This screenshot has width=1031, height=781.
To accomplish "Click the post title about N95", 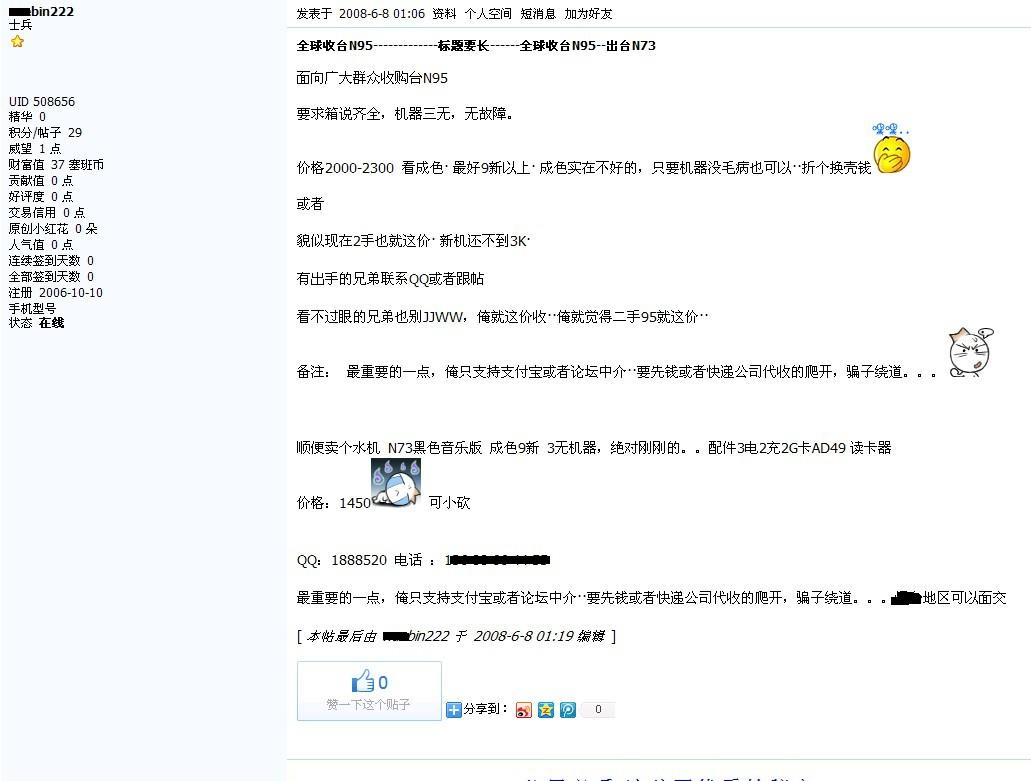I will coord(476,46).
